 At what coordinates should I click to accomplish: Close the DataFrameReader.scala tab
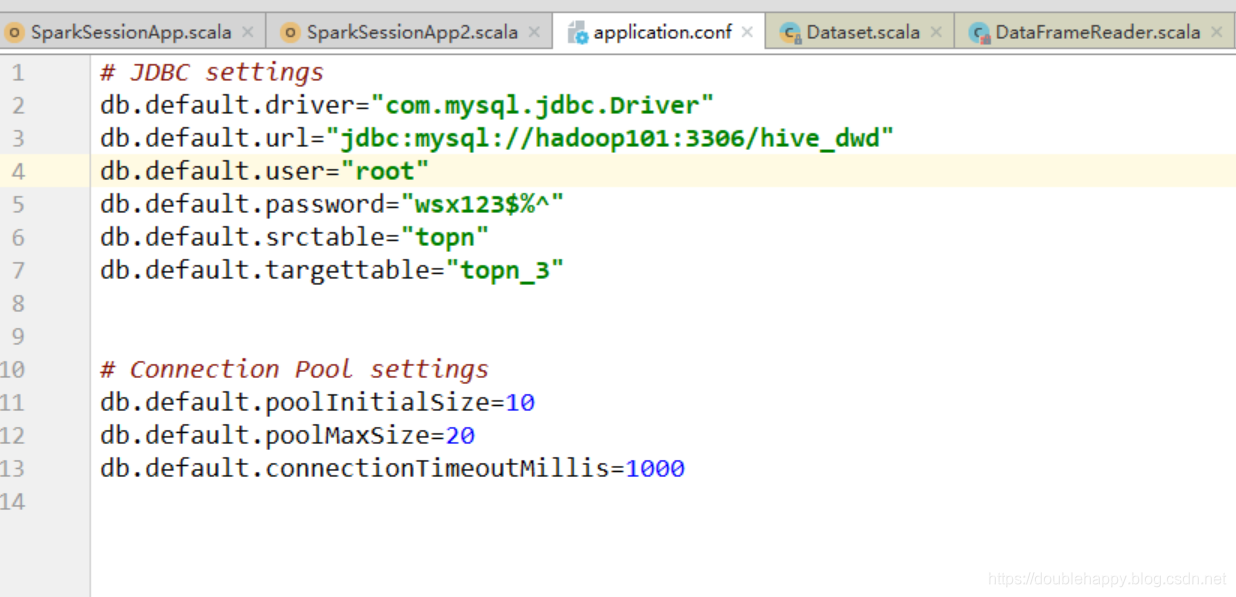[1216, 32]
